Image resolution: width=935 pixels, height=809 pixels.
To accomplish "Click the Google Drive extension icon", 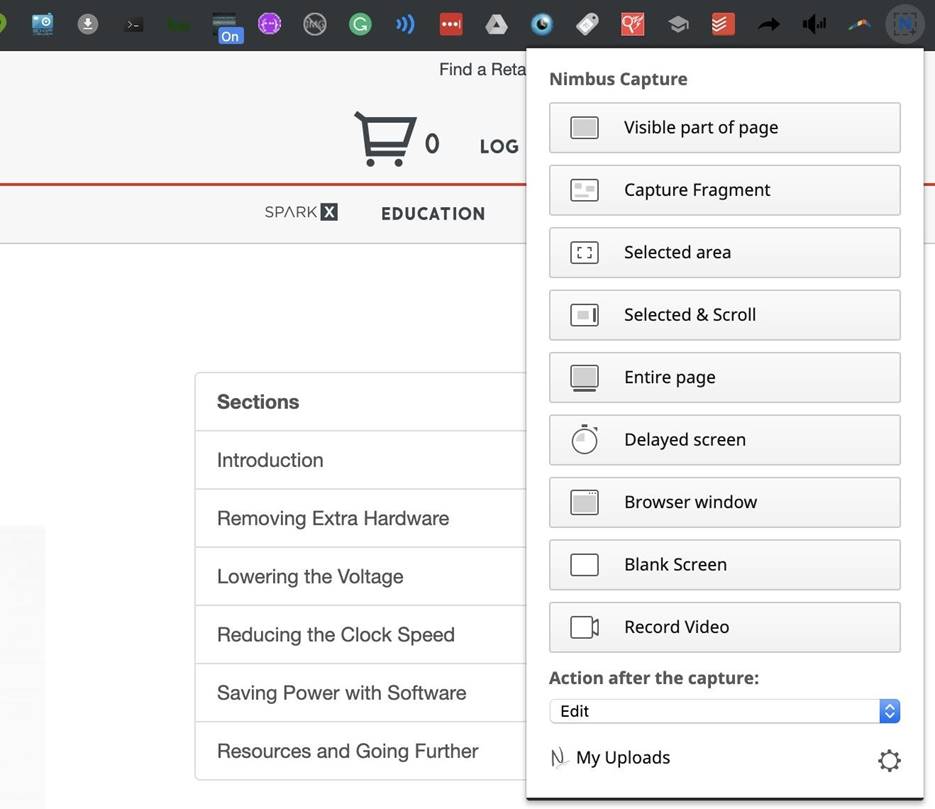I will tap(496, 24).
